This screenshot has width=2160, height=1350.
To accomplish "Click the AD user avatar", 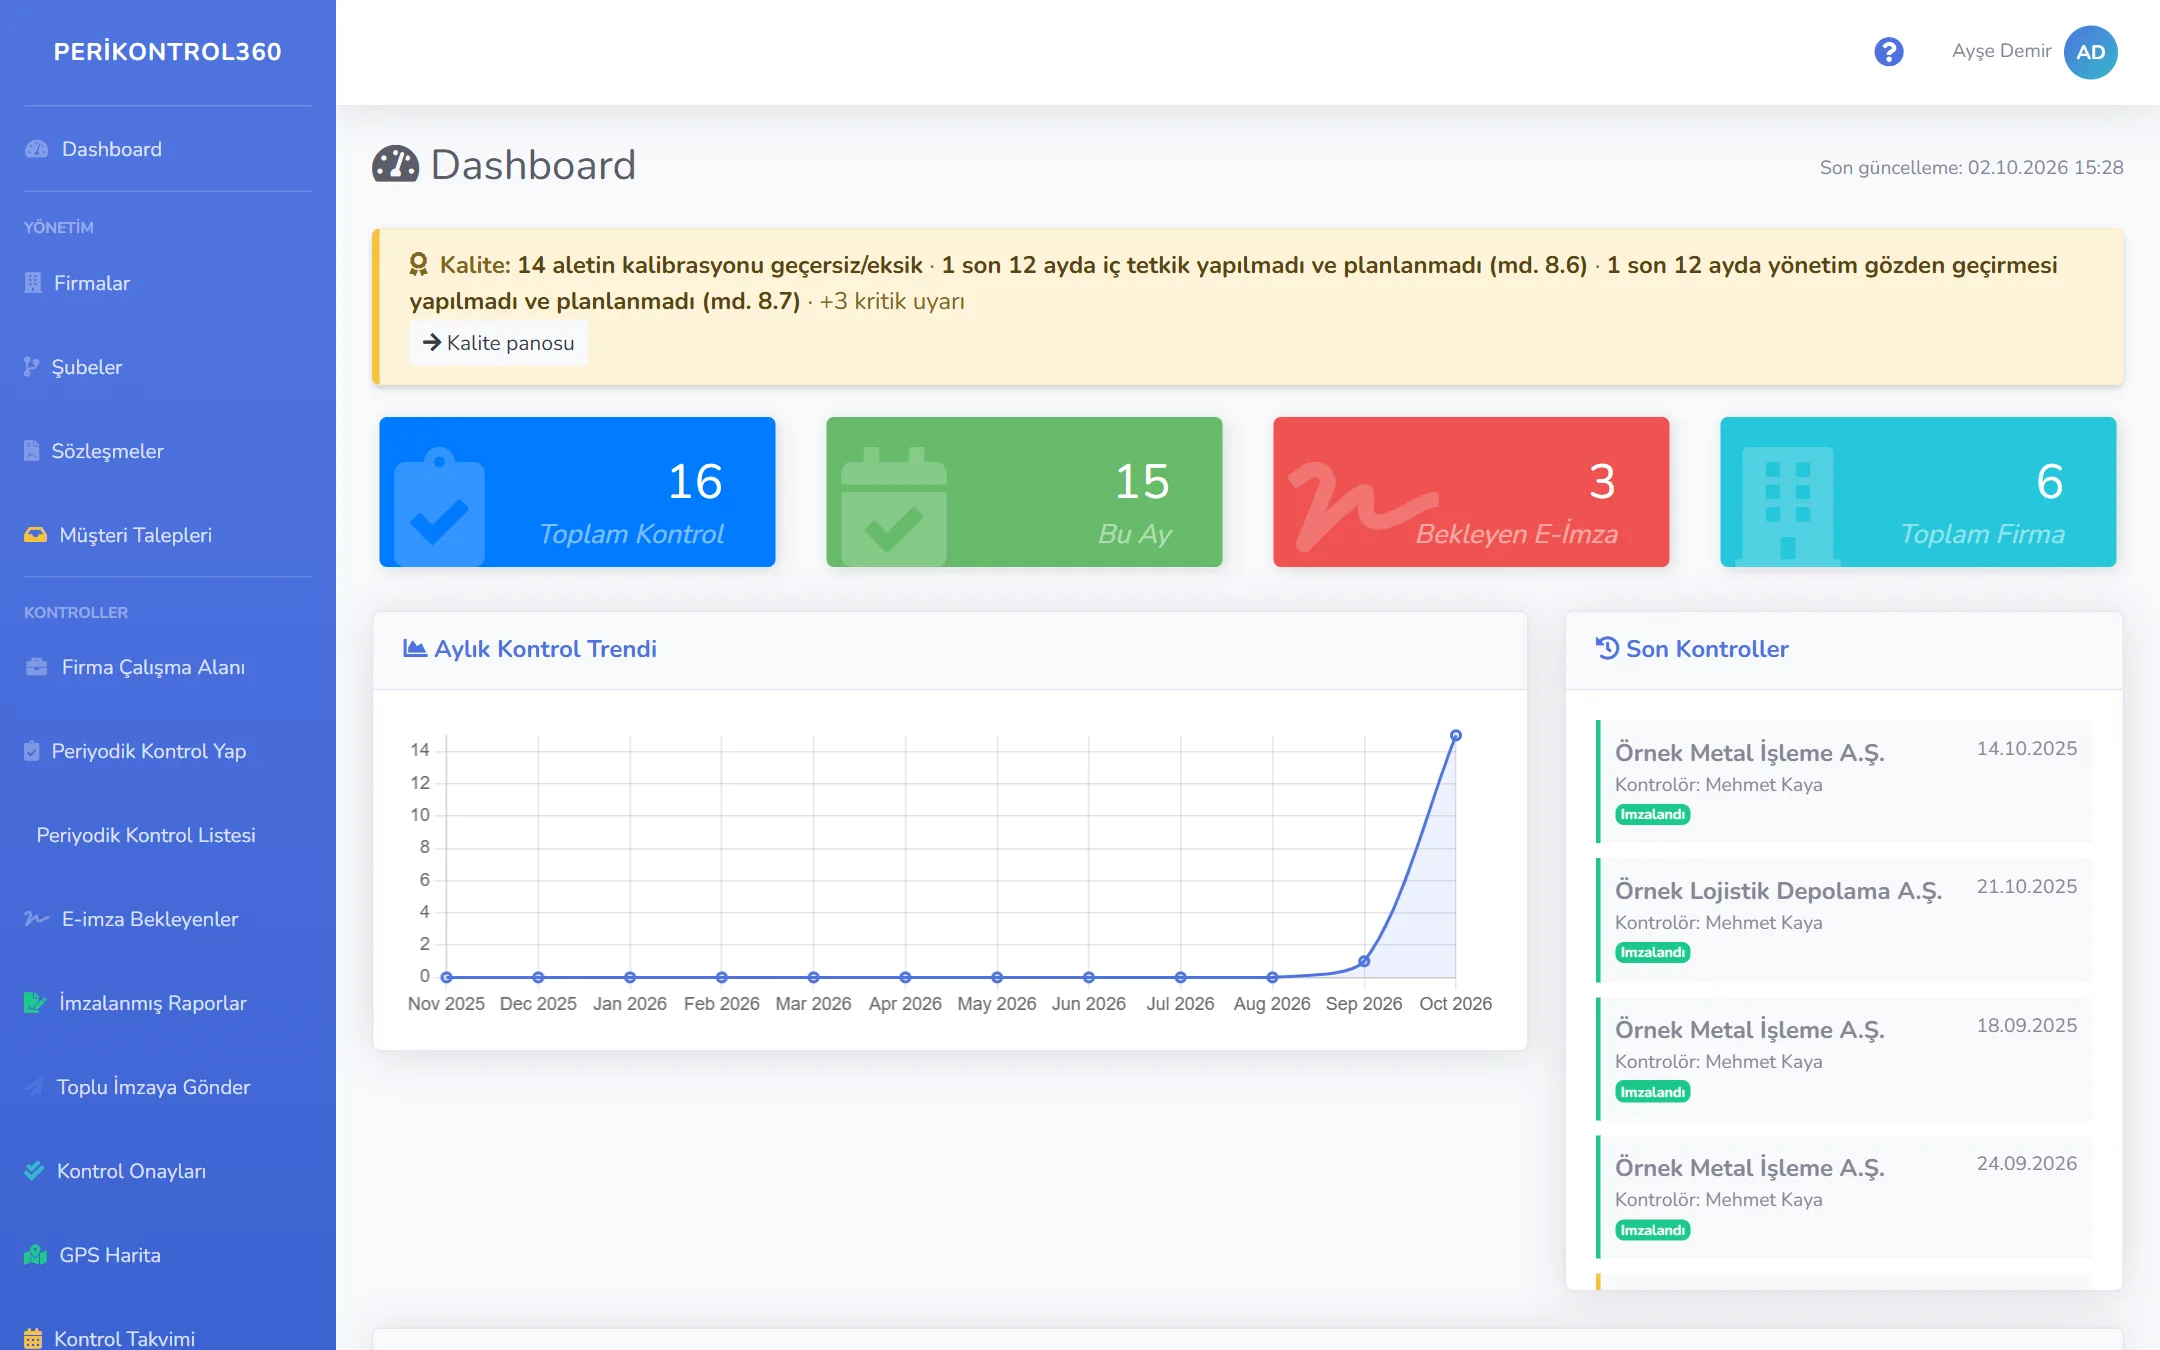I will (2090, 52).
